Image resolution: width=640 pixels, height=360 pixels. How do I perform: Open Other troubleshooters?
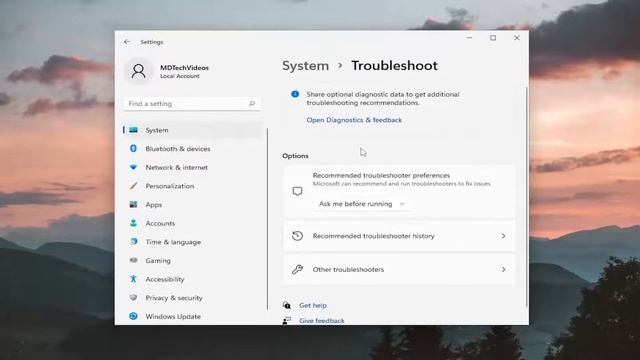400,269
